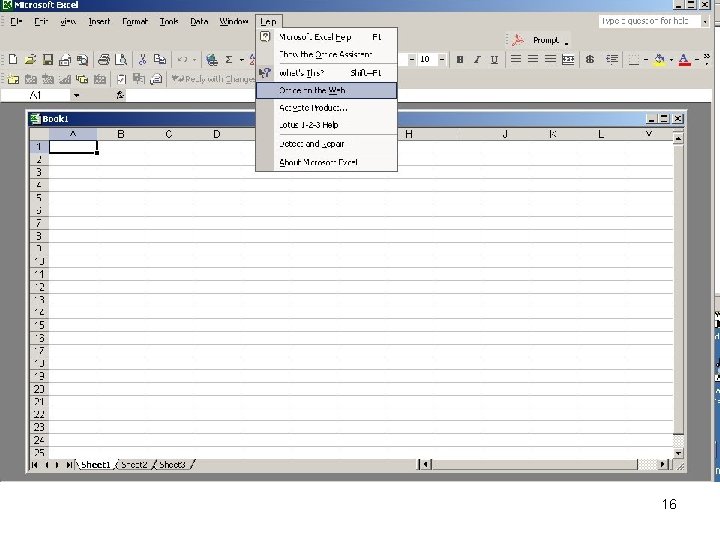
Task: Open the Name Box dropdown arrow
Action: pos(76,95)
